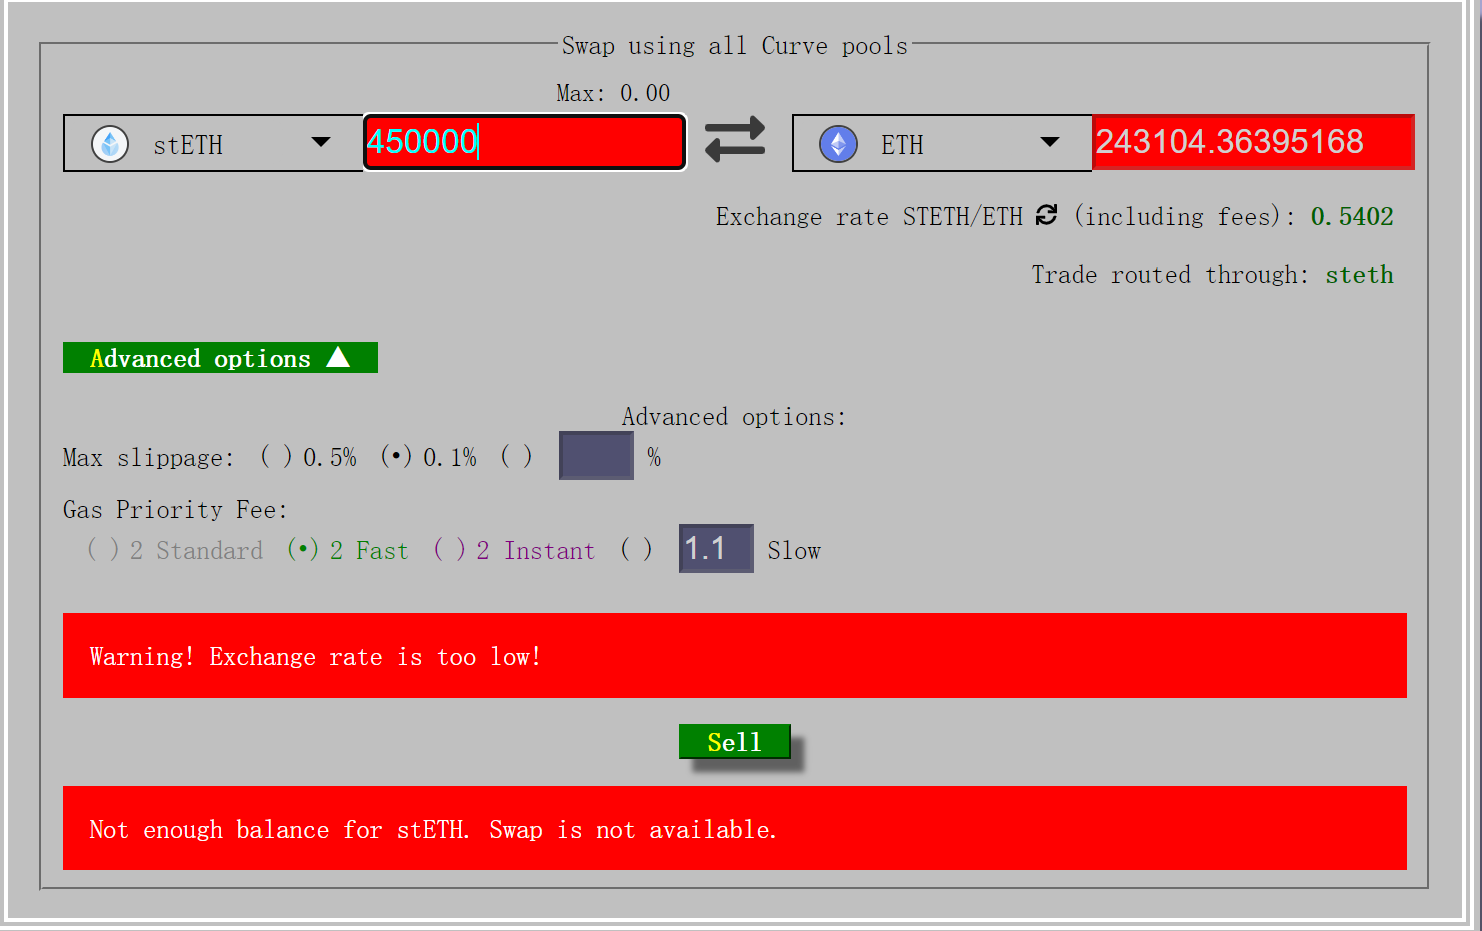Select the custom Slow gas fee radio
The image size is (1482, 931).
(636, 550)
